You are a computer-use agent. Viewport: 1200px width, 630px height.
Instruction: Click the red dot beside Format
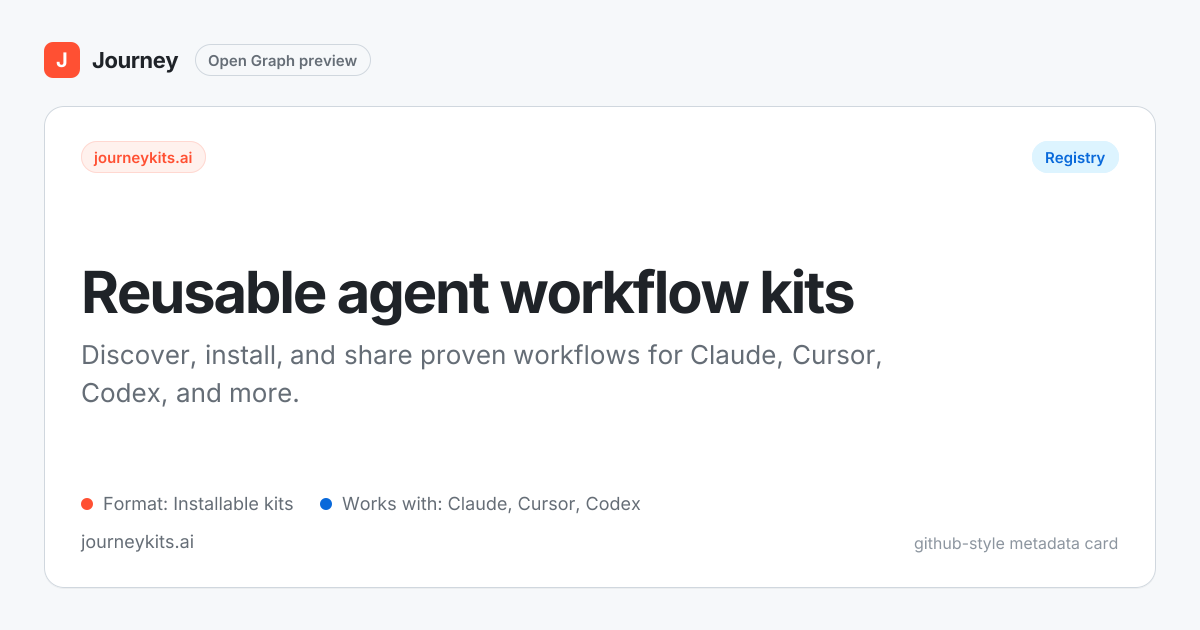pyautogui.click(x=87, y=504)
